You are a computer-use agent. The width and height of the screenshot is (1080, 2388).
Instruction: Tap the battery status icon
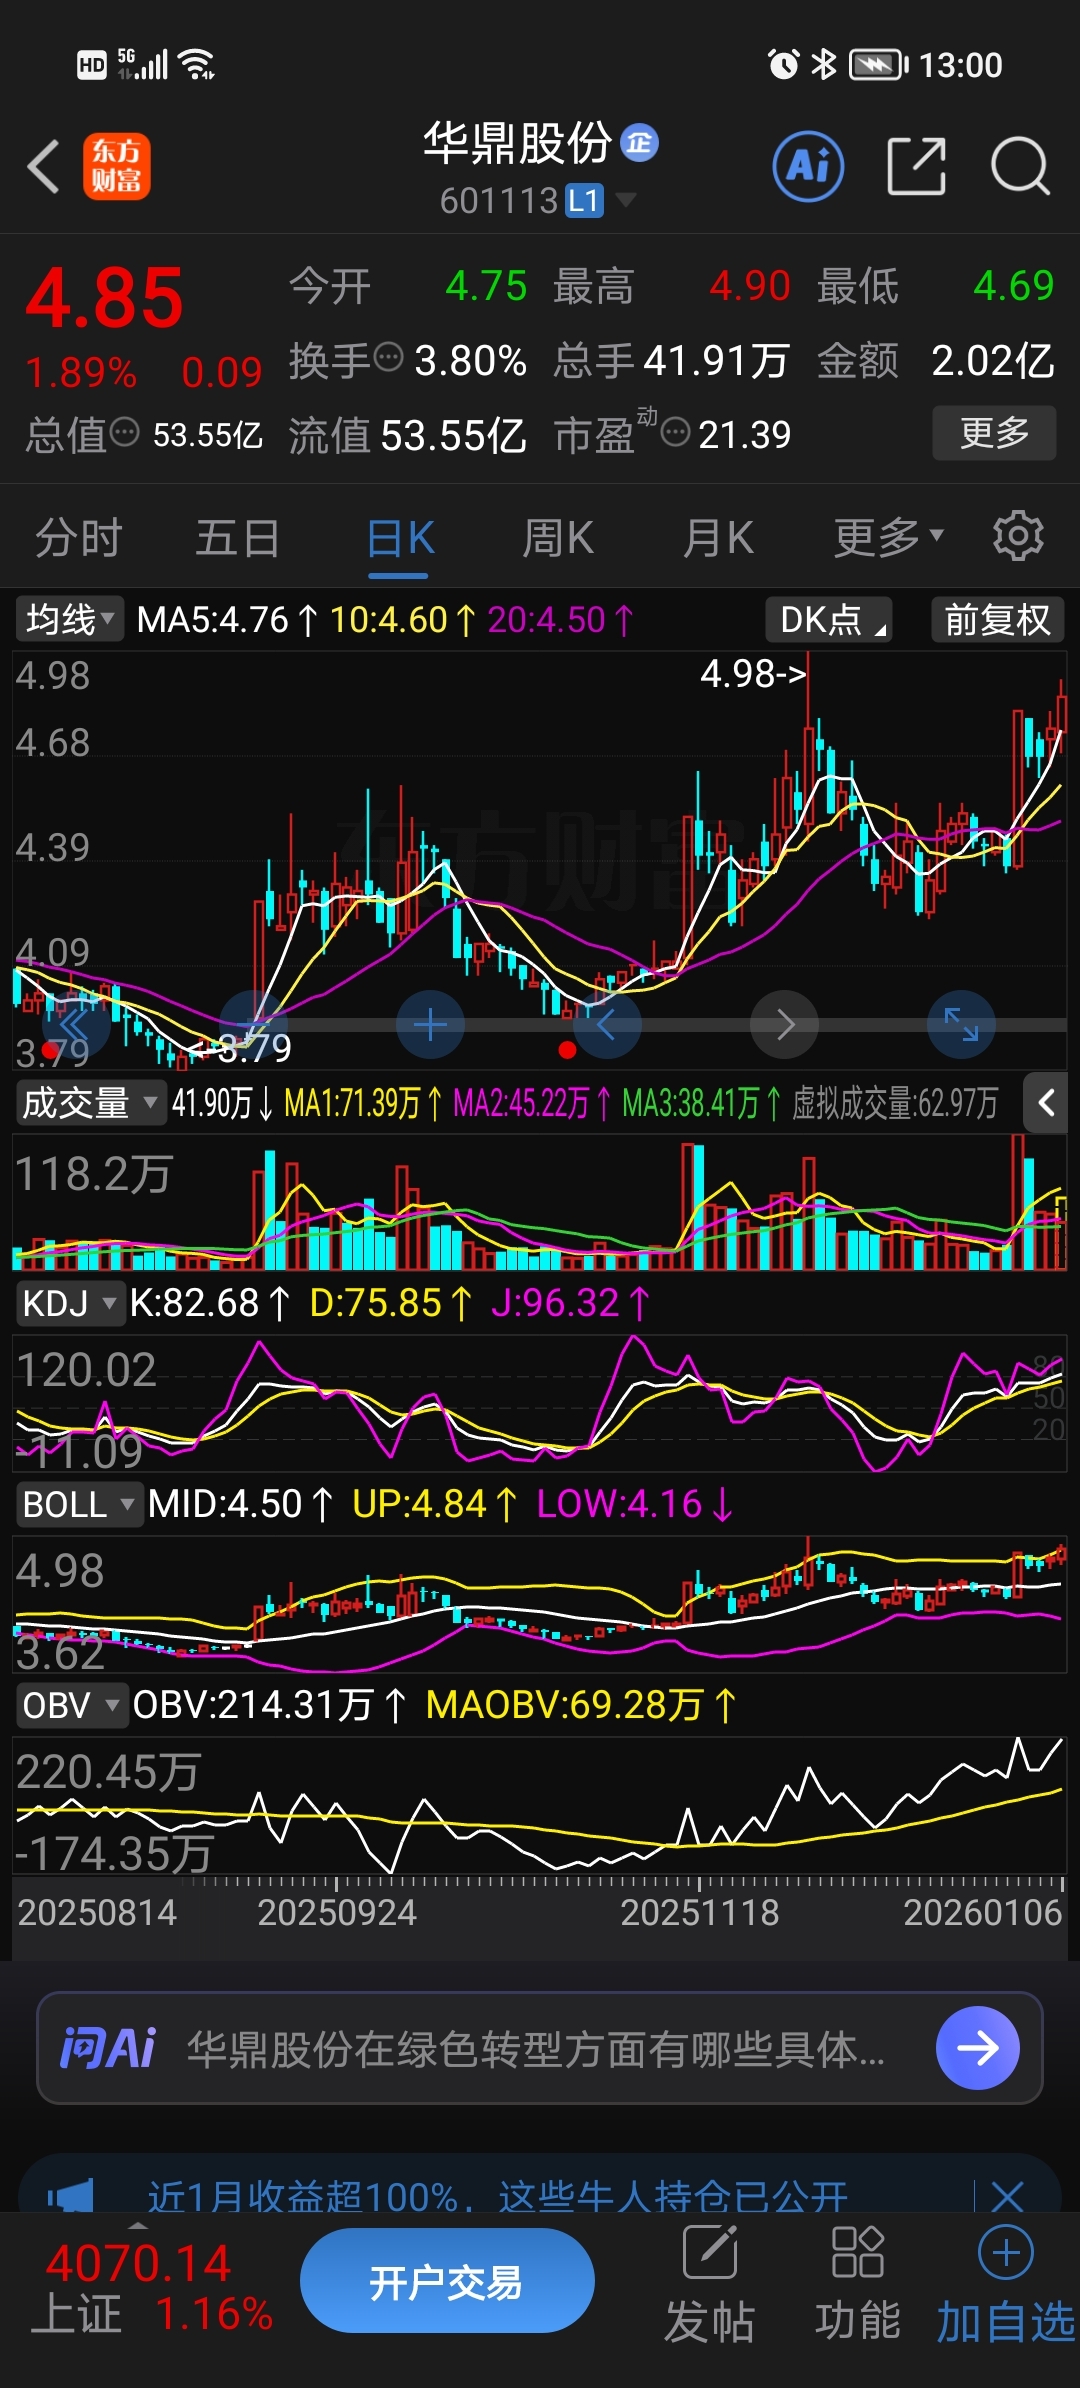click(879, 65)
